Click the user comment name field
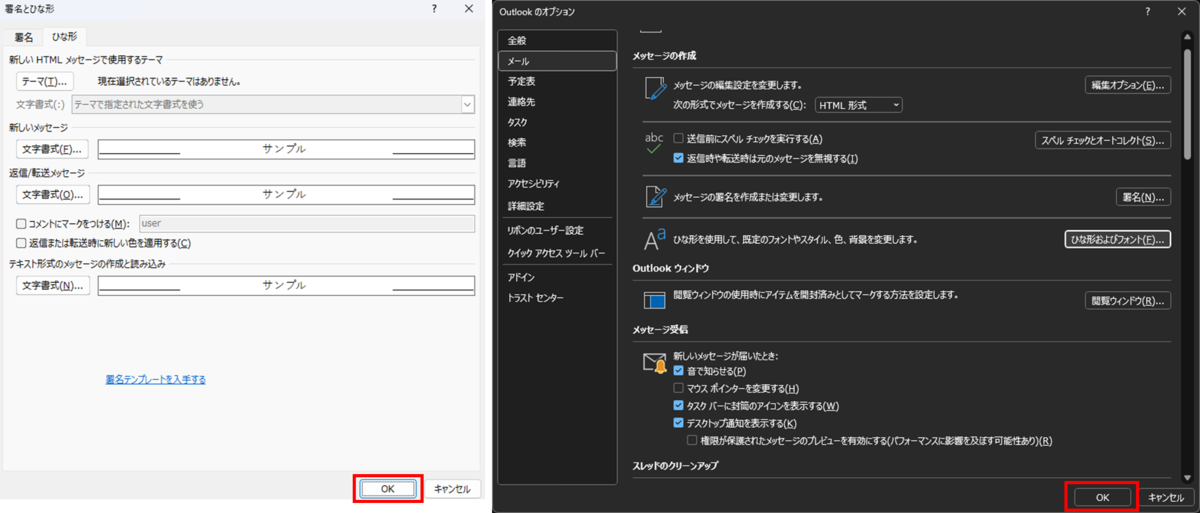 pyautogui.click(x=306, y=224)
